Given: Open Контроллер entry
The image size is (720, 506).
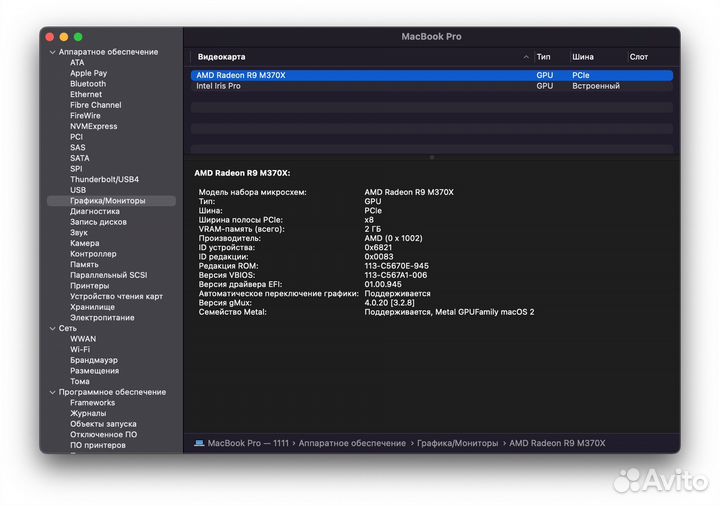Looking at the screenshot, I should coord(93,253).
